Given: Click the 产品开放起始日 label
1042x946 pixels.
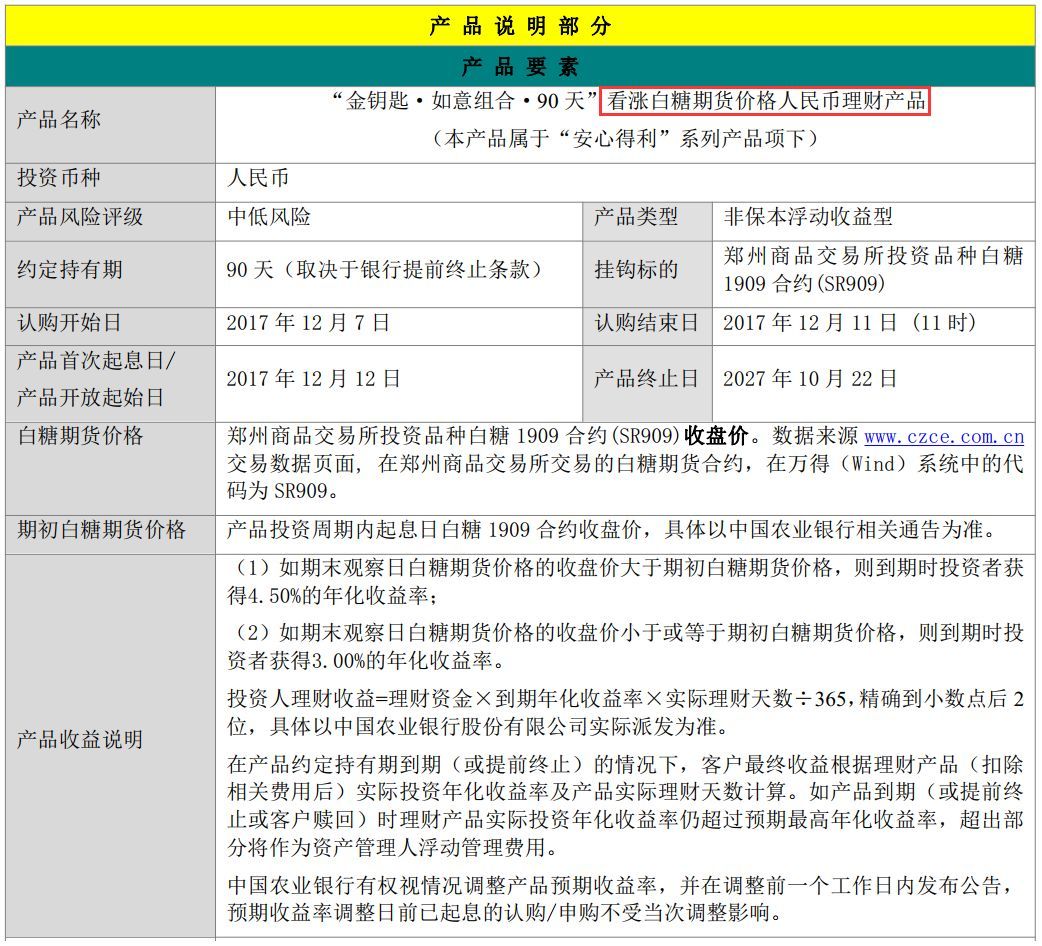Looking at the screenshot, I should 90,397.
